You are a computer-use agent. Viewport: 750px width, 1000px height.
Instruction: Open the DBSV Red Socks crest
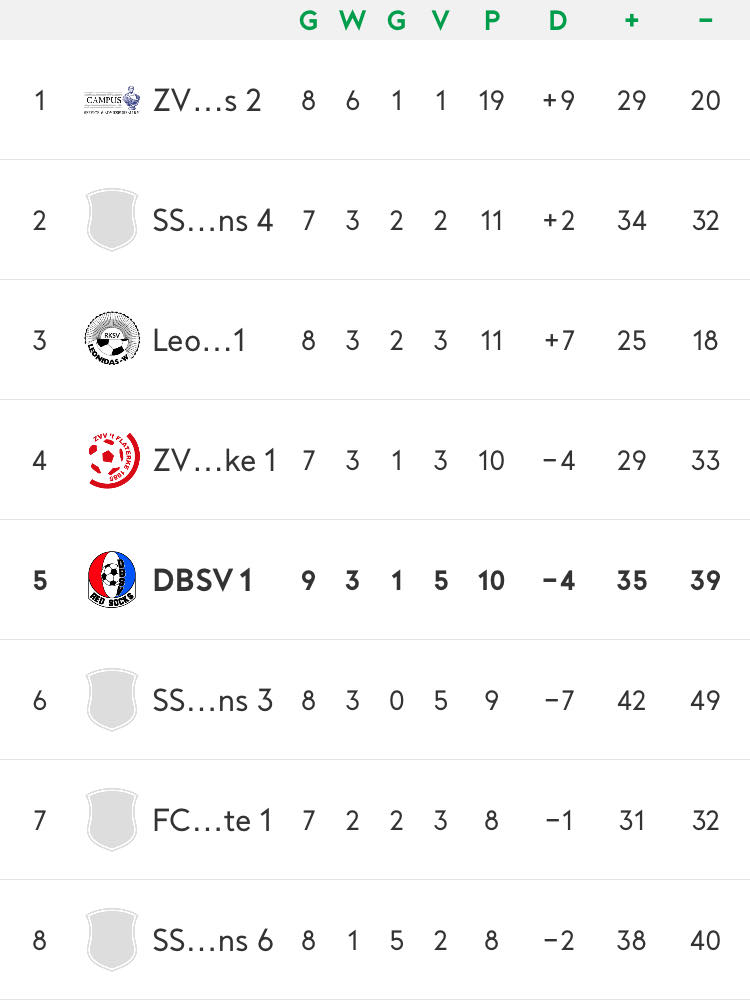point(112,579)
